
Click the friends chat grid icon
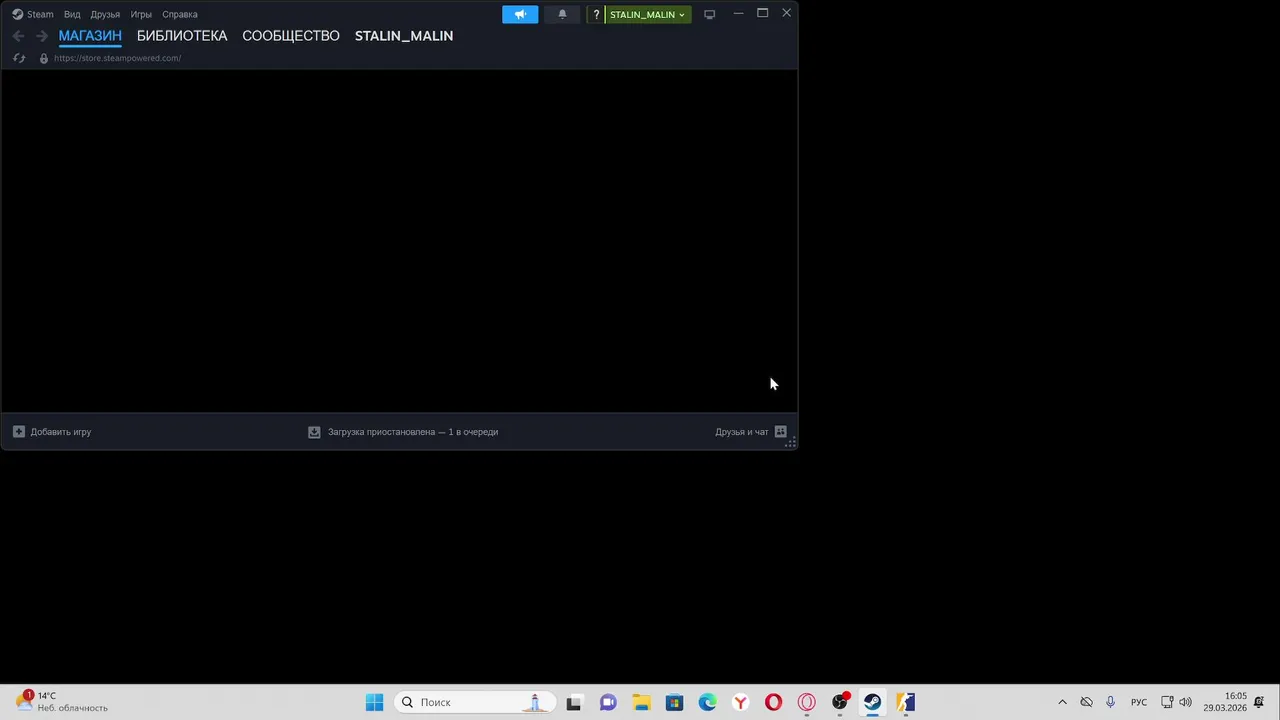point(781,432)
